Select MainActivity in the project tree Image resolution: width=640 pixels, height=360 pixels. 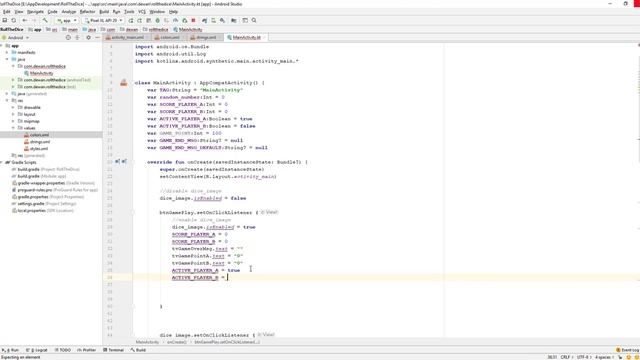41,73
